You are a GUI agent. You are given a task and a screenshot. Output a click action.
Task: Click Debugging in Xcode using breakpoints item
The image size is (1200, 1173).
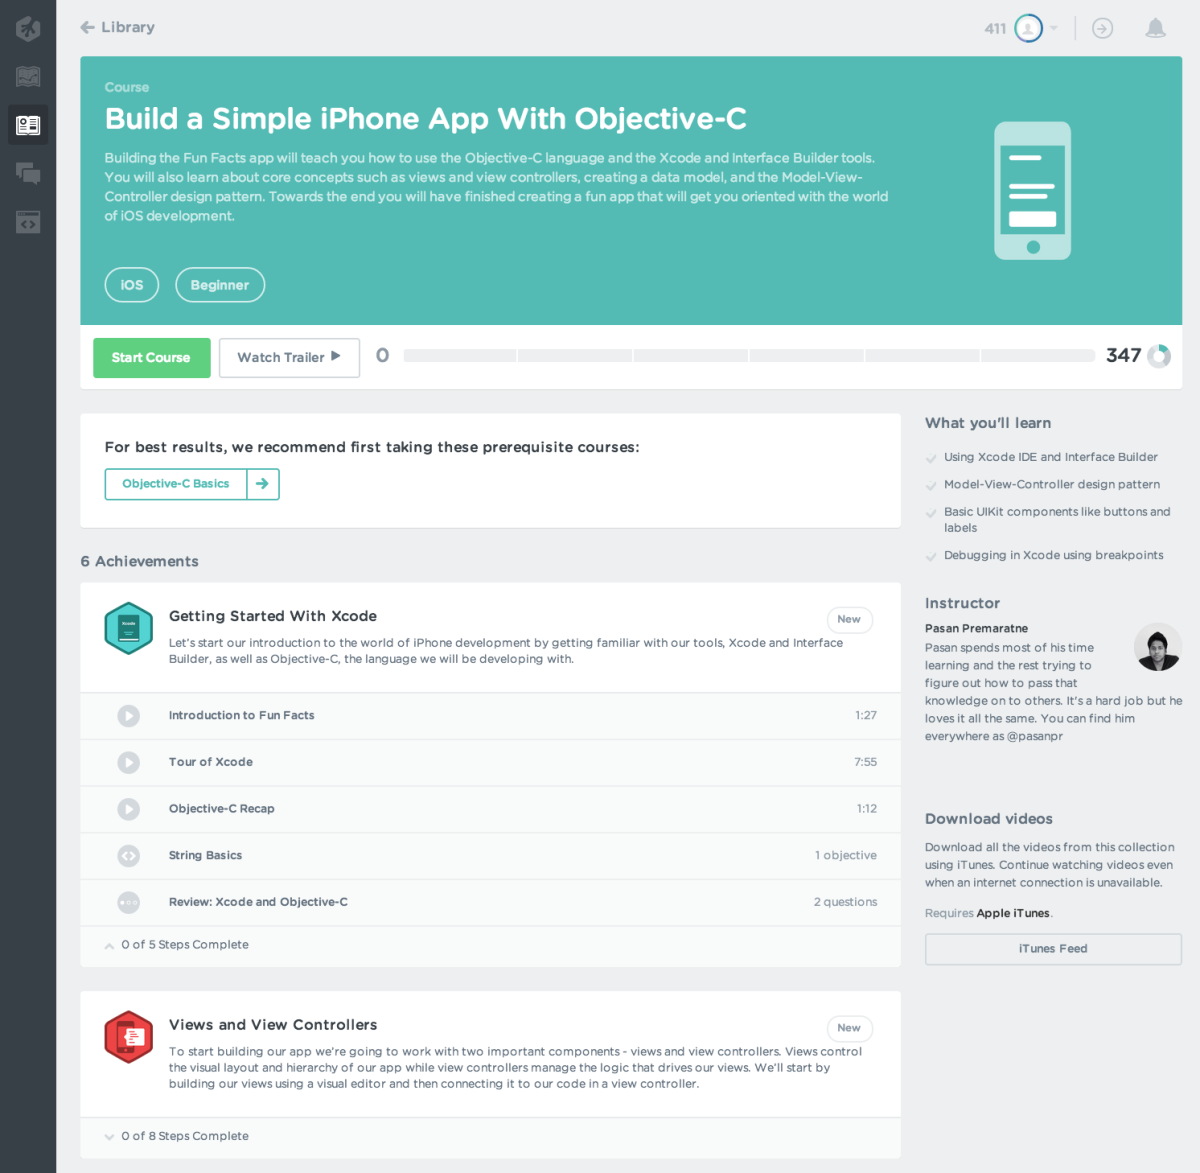(x=1054, y=555)
